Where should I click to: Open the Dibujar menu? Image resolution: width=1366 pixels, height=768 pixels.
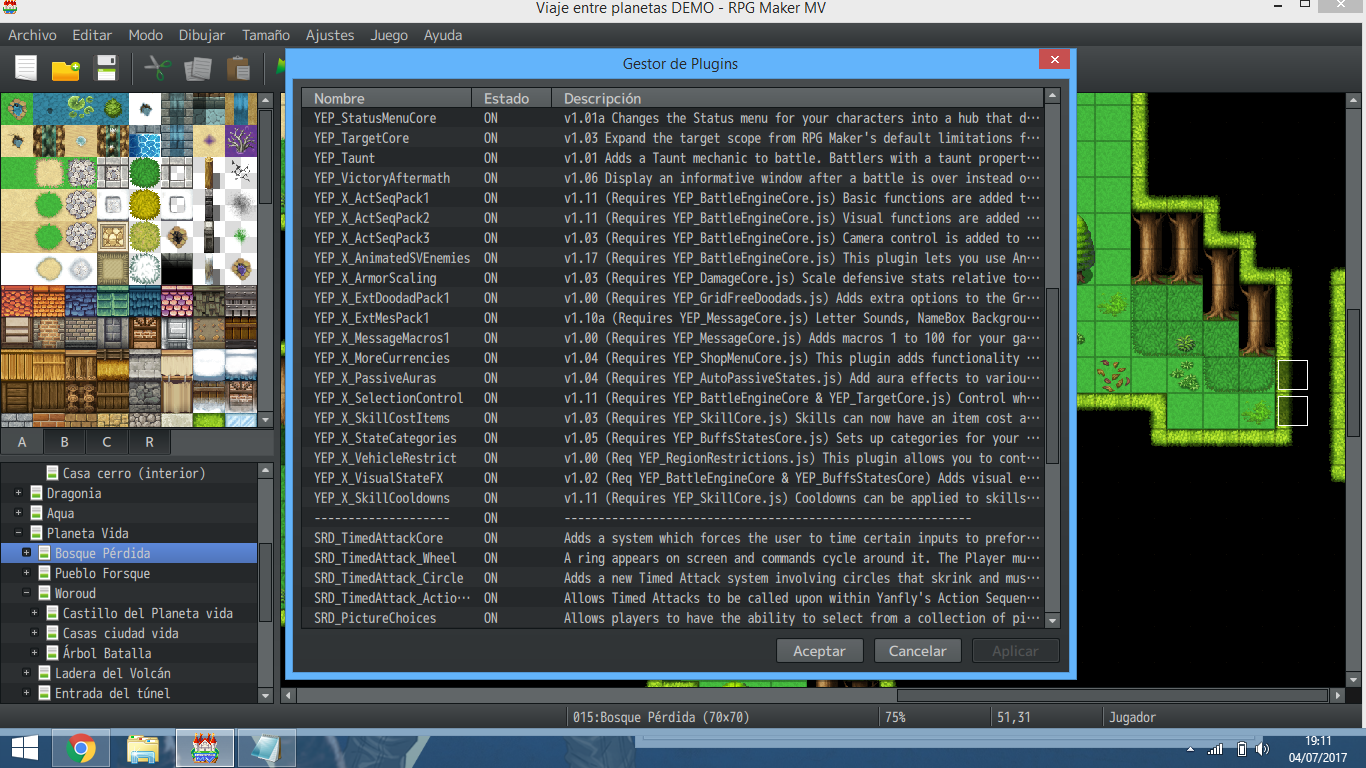pos(202,35)
